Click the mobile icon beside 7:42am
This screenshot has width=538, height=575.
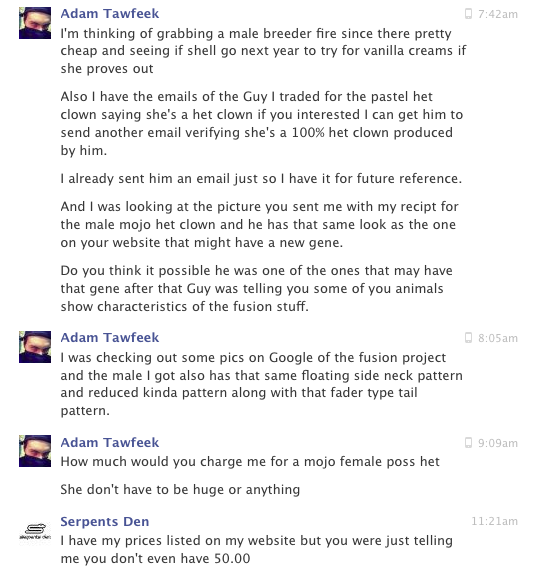[468, 14]
